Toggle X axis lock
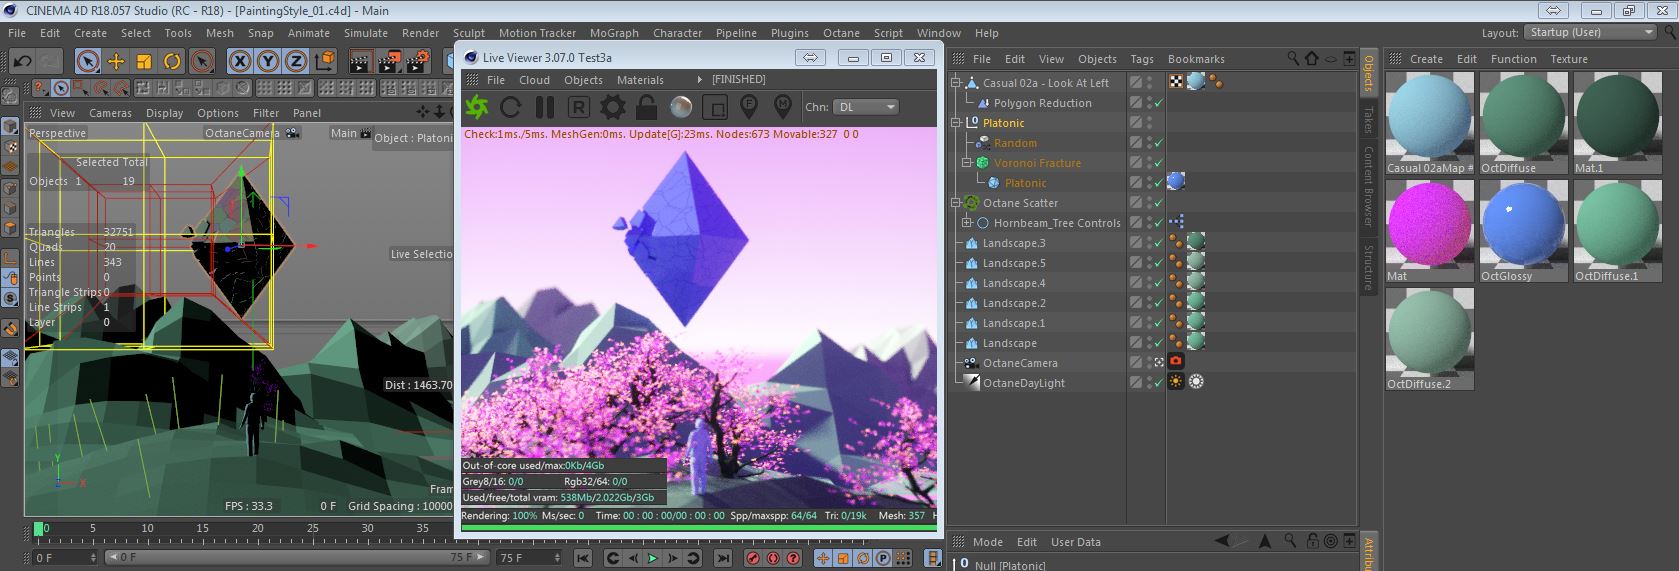 coord(240,61)
